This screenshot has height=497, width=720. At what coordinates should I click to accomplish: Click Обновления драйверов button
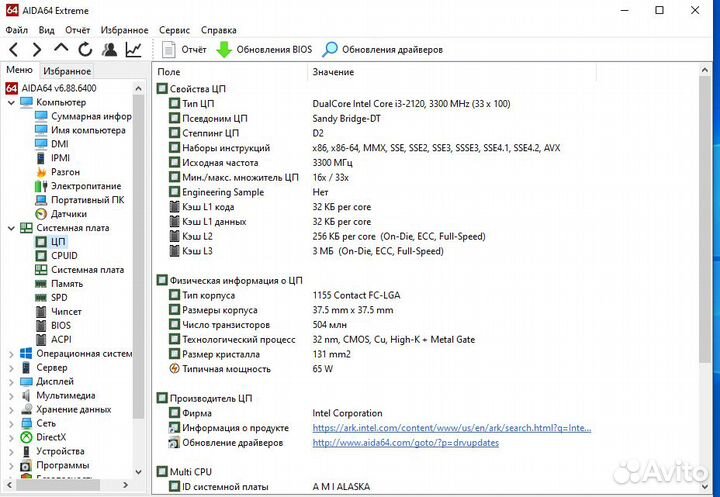pos(382,50)
